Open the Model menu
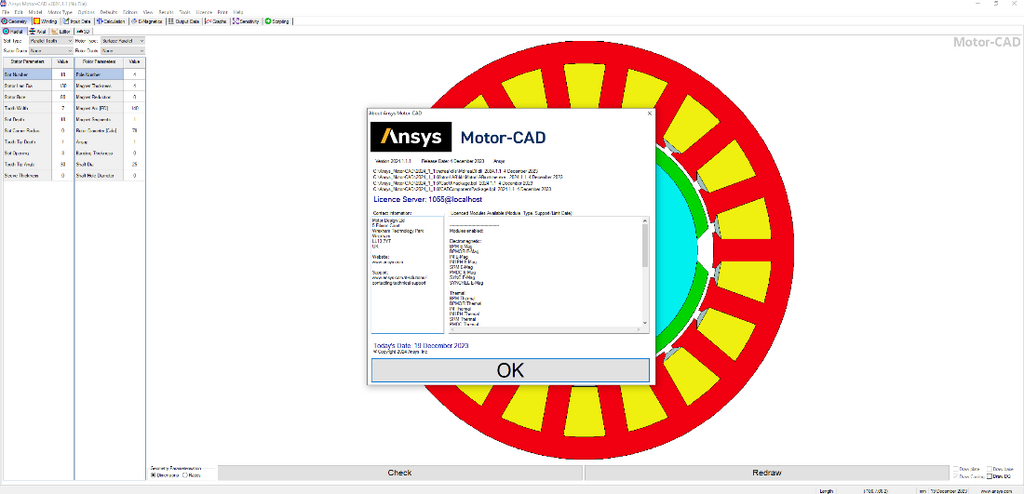Viewport: 1024px width, 494px height. tap(35, 12)
